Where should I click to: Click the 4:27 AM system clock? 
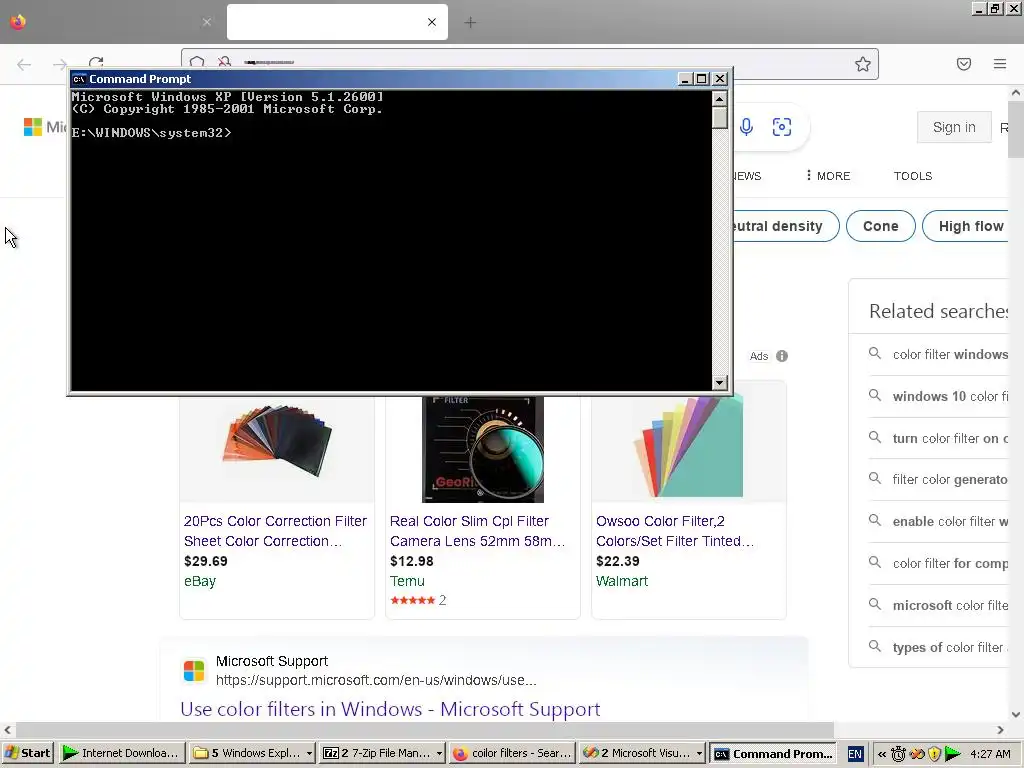click(990, 754)
